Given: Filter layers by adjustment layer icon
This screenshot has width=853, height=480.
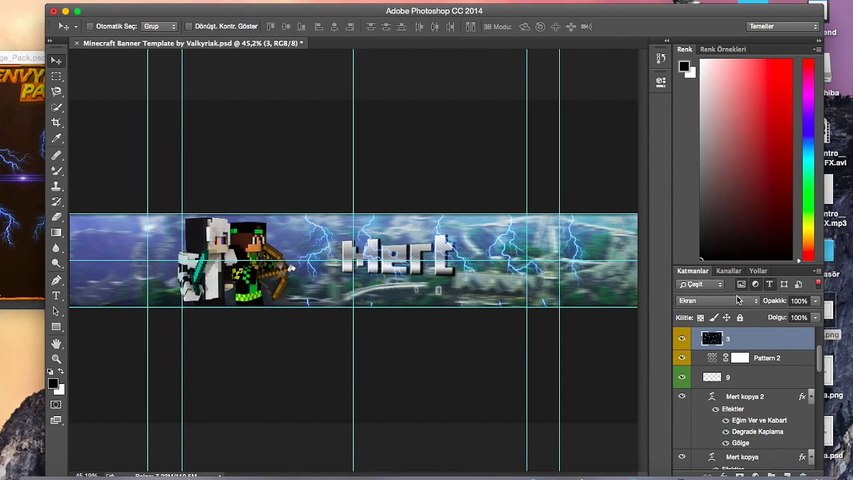Looking at the screenshot, I should 755,284.
